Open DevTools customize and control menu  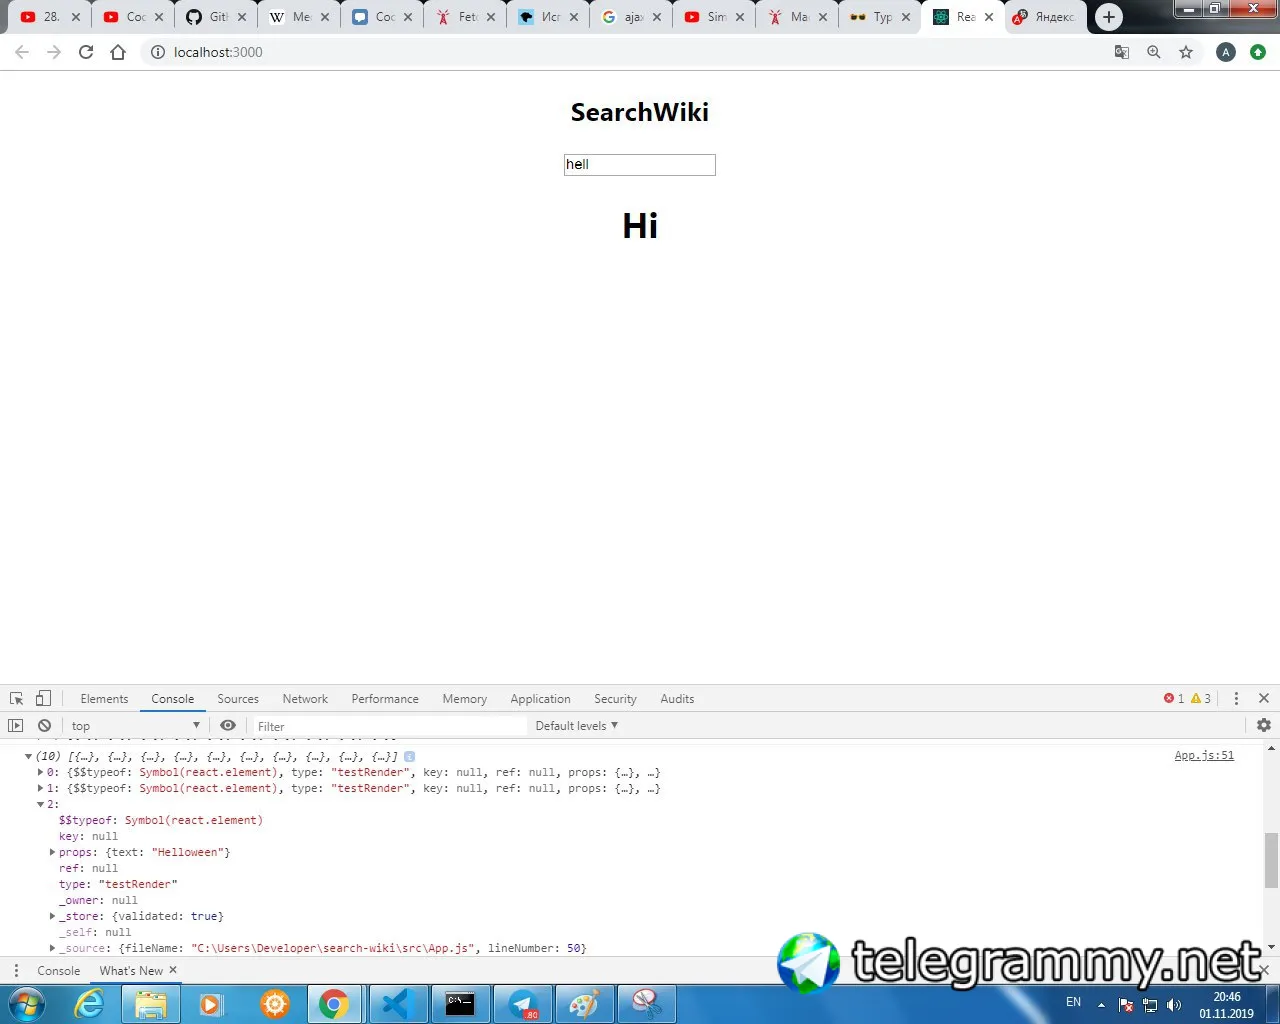1236,699
